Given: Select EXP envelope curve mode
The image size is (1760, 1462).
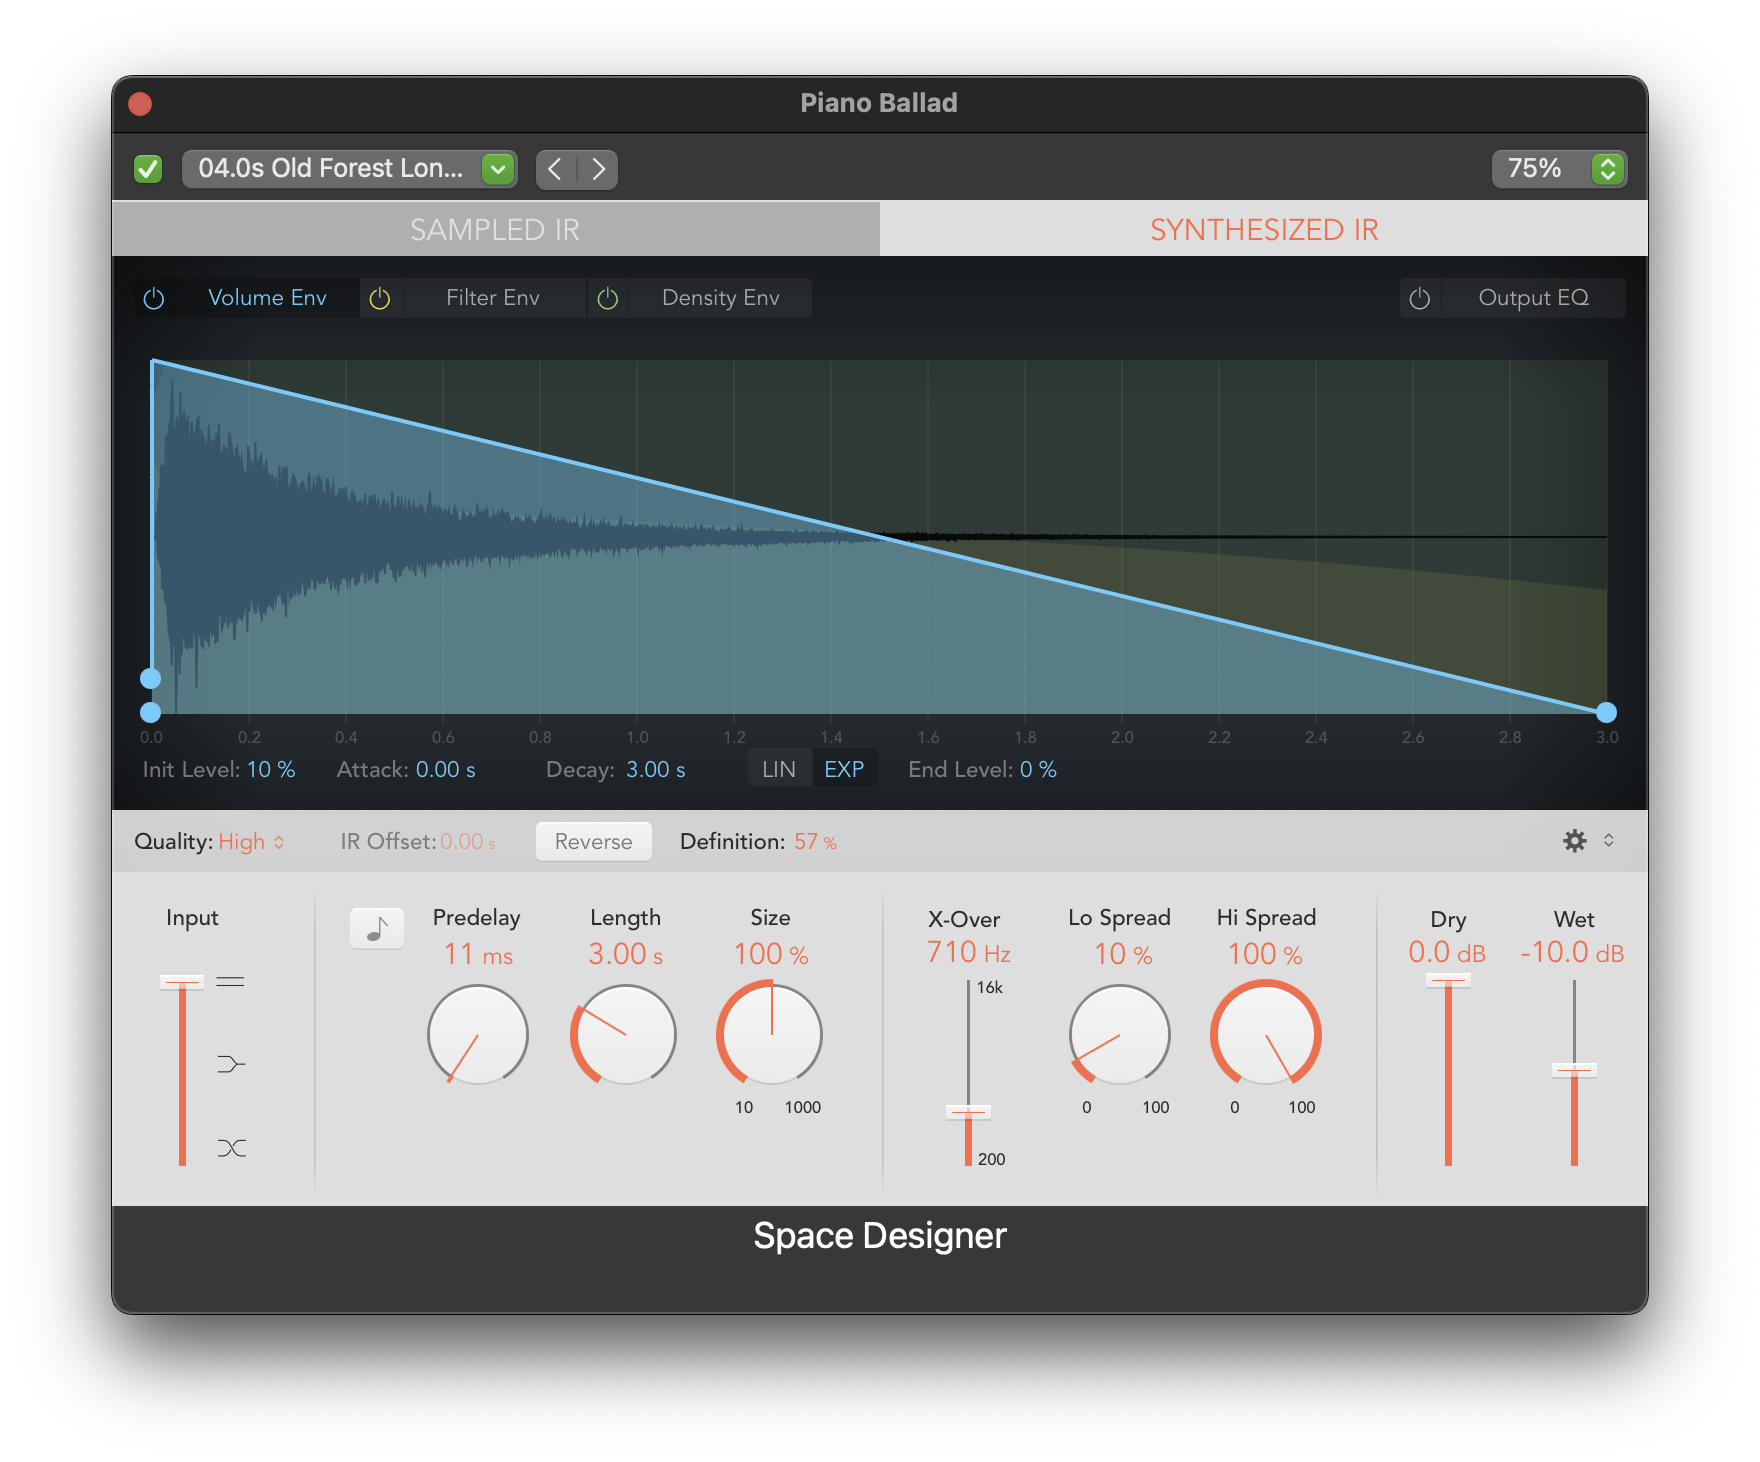Looking at the screenshot, I should point(844,769).
